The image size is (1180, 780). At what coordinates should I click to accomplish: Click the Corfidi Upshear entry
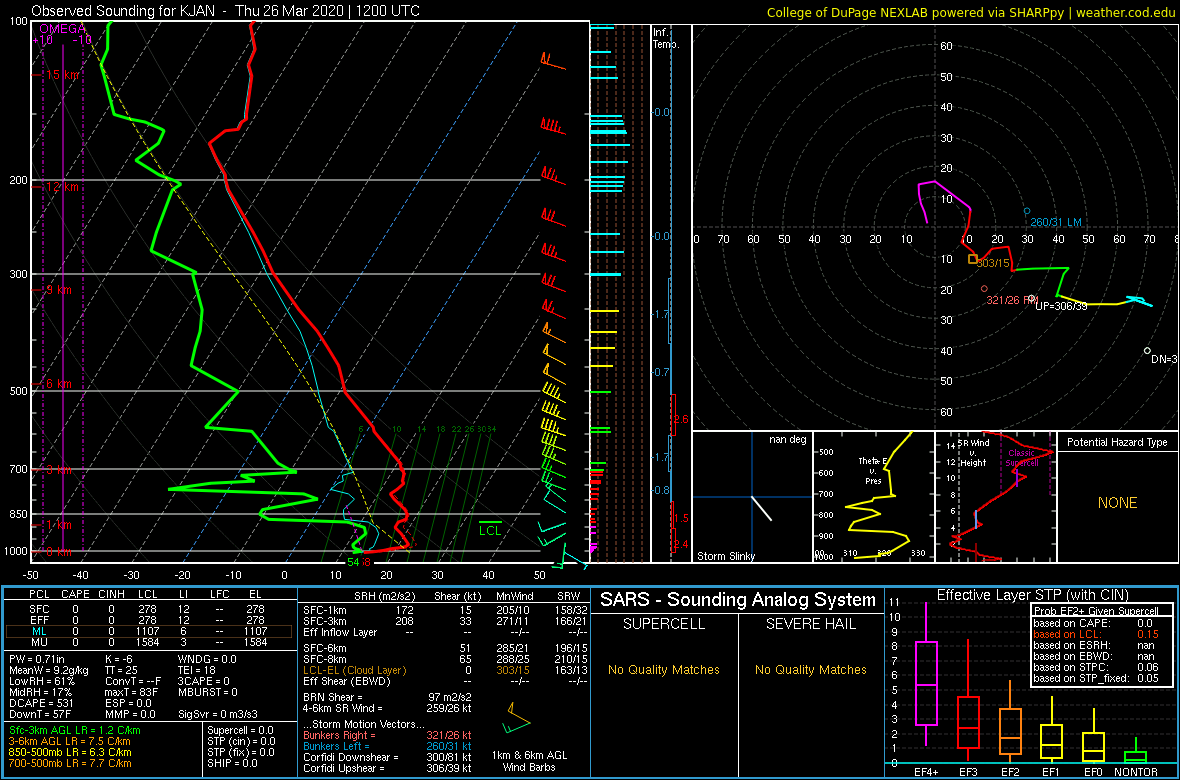[388, 769]
